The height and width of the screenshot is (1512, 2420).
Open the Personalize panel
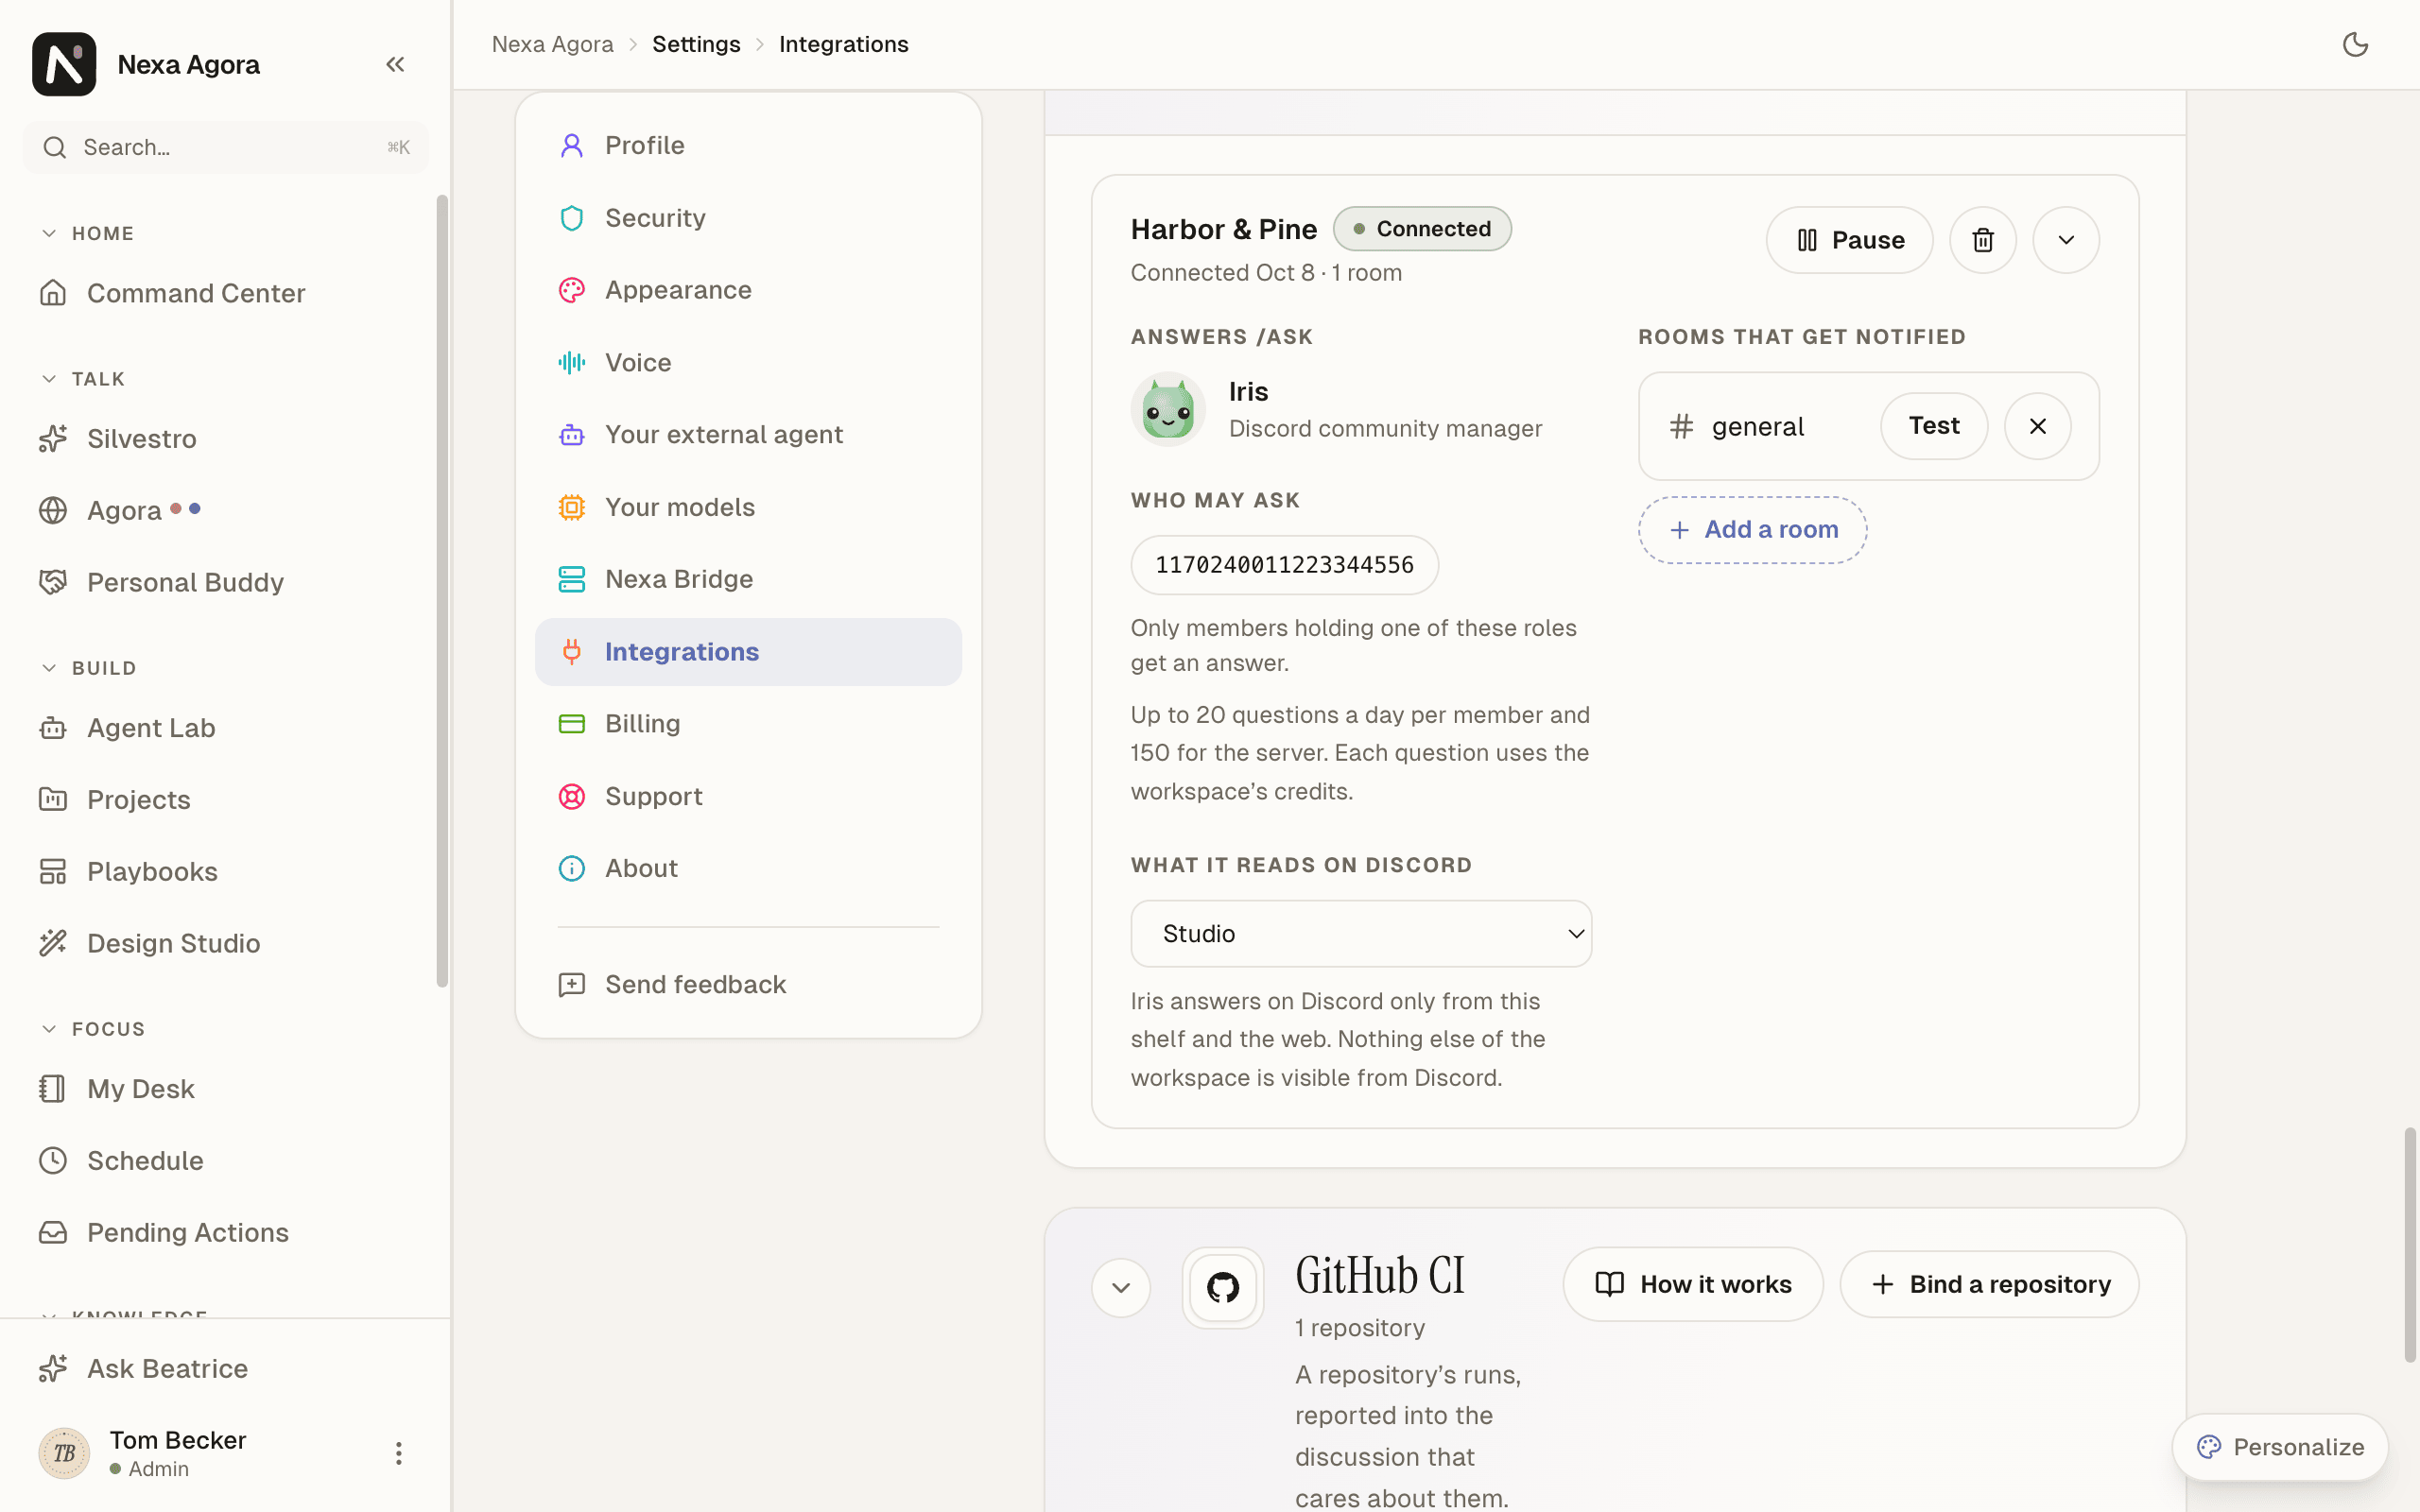point(2280,1447)
